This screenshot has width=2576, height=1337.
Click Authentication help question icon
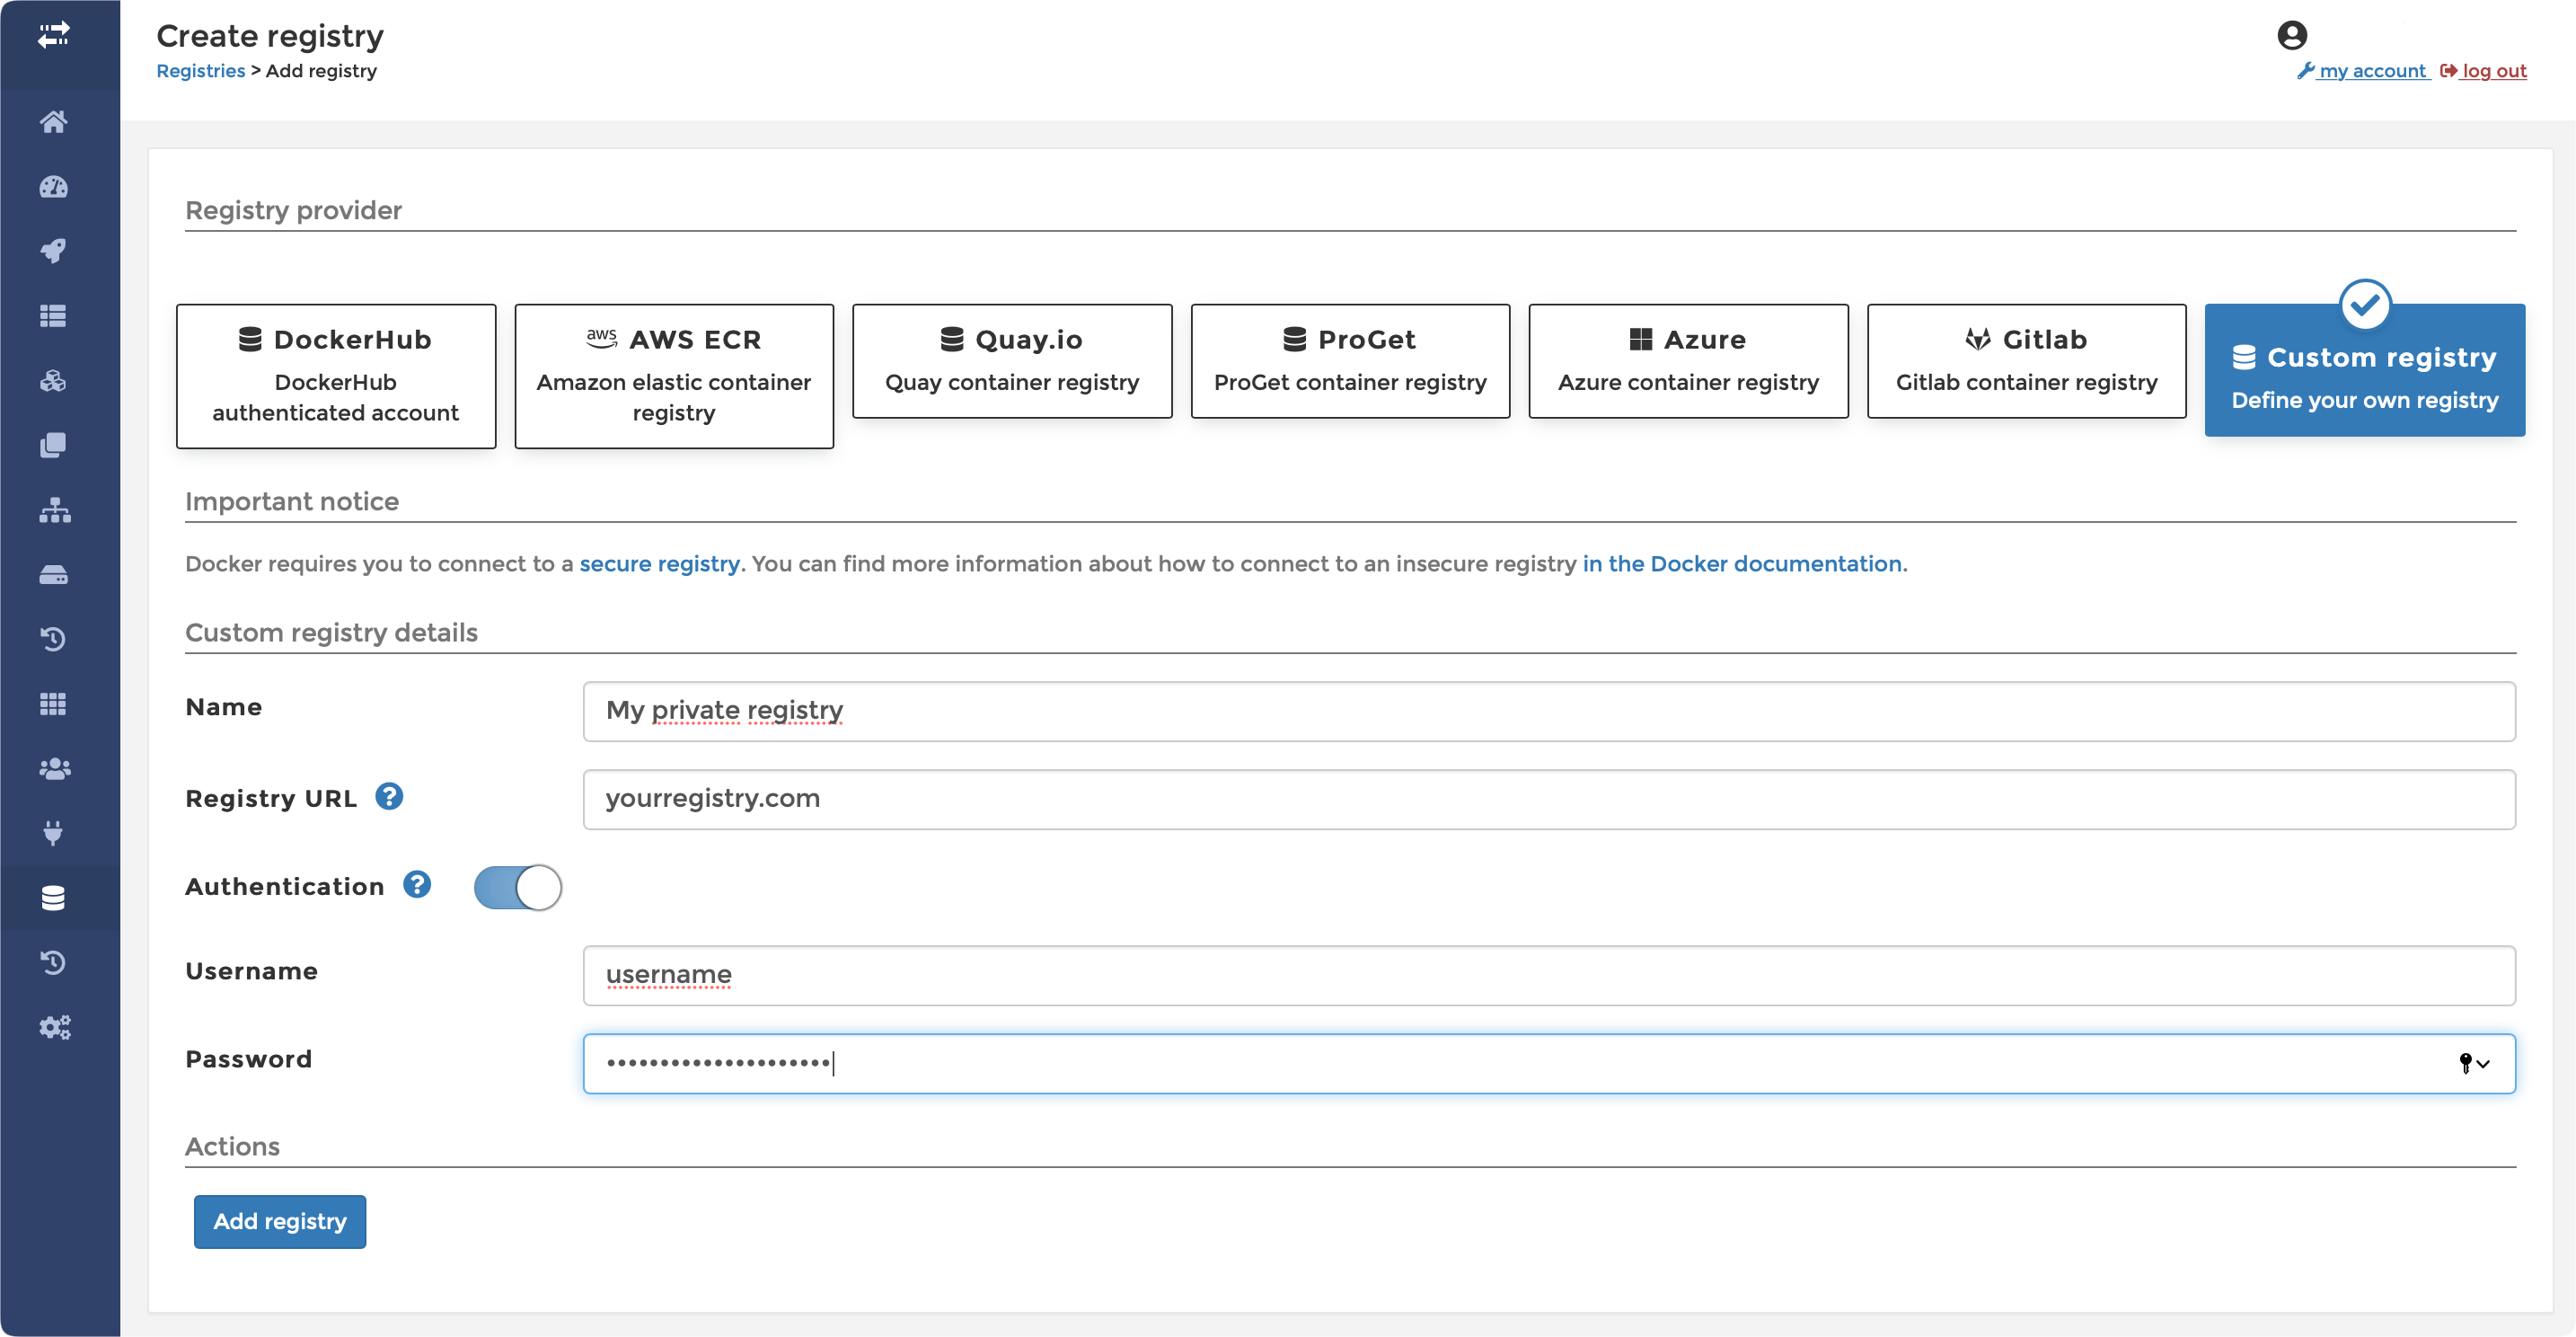coord(417,885)
